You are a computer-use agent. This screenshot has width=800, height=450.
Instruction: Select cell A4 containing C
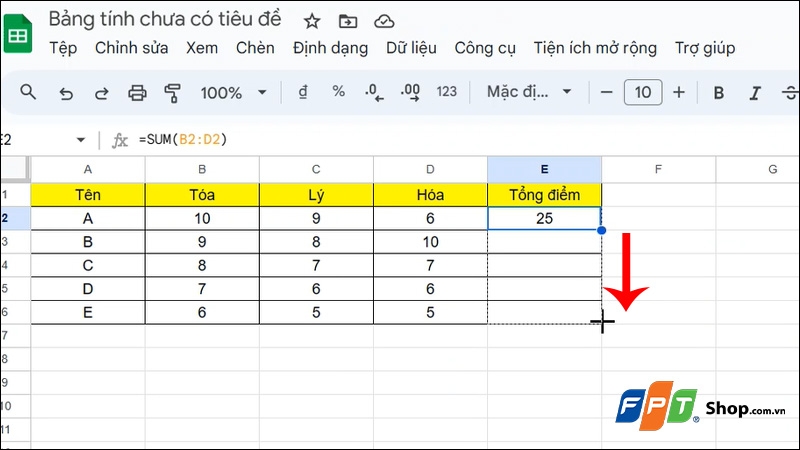tap(88, 265)
